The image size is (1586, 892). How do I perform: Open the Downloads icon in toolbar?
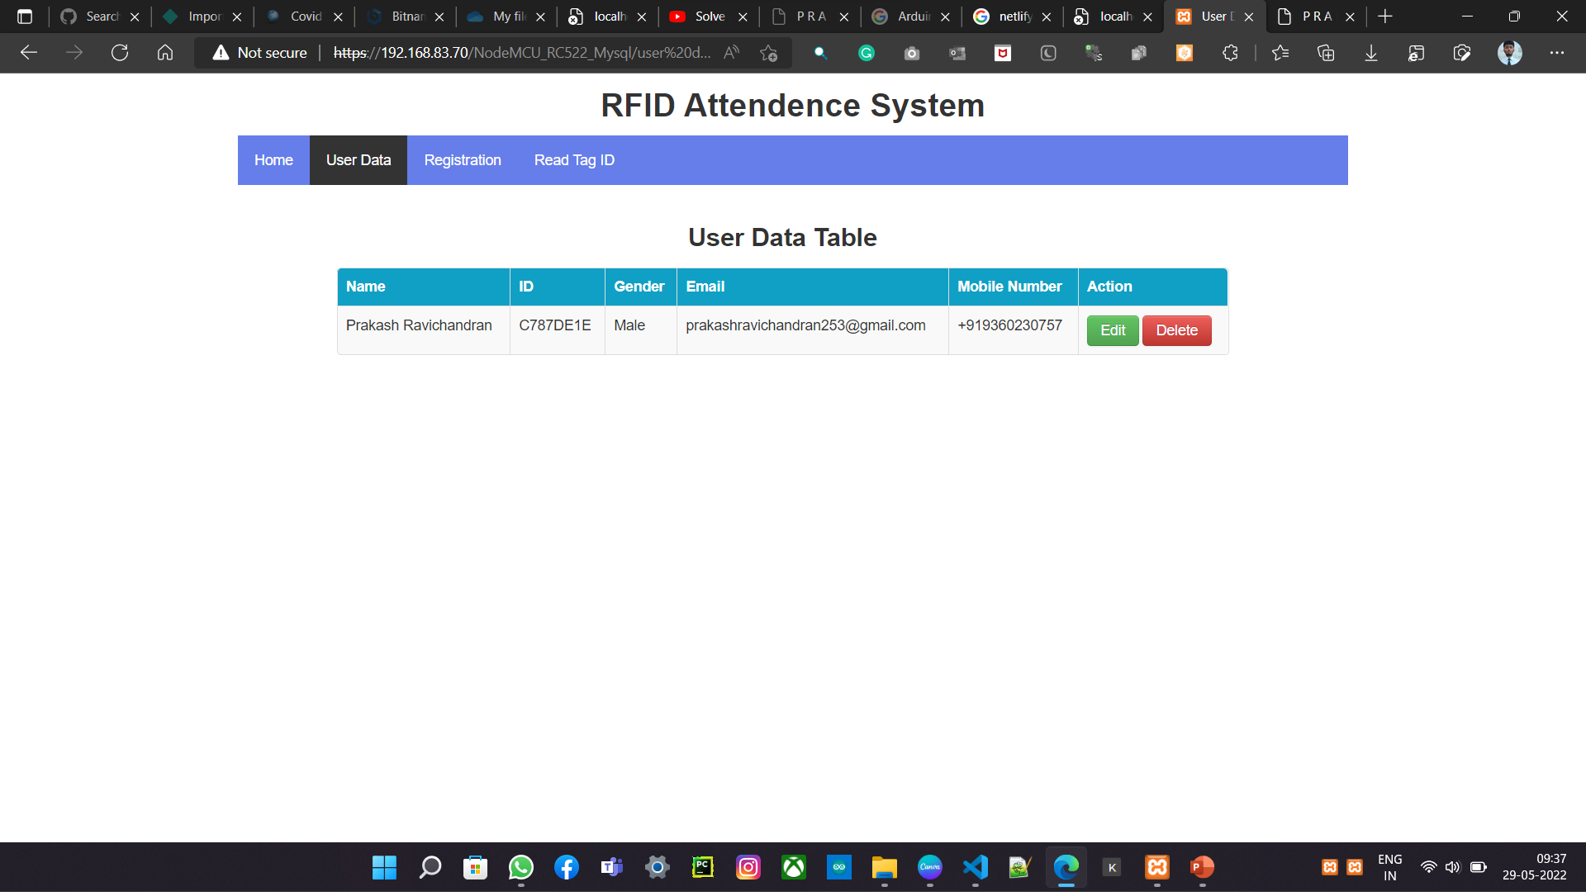tap(1371, 53)
